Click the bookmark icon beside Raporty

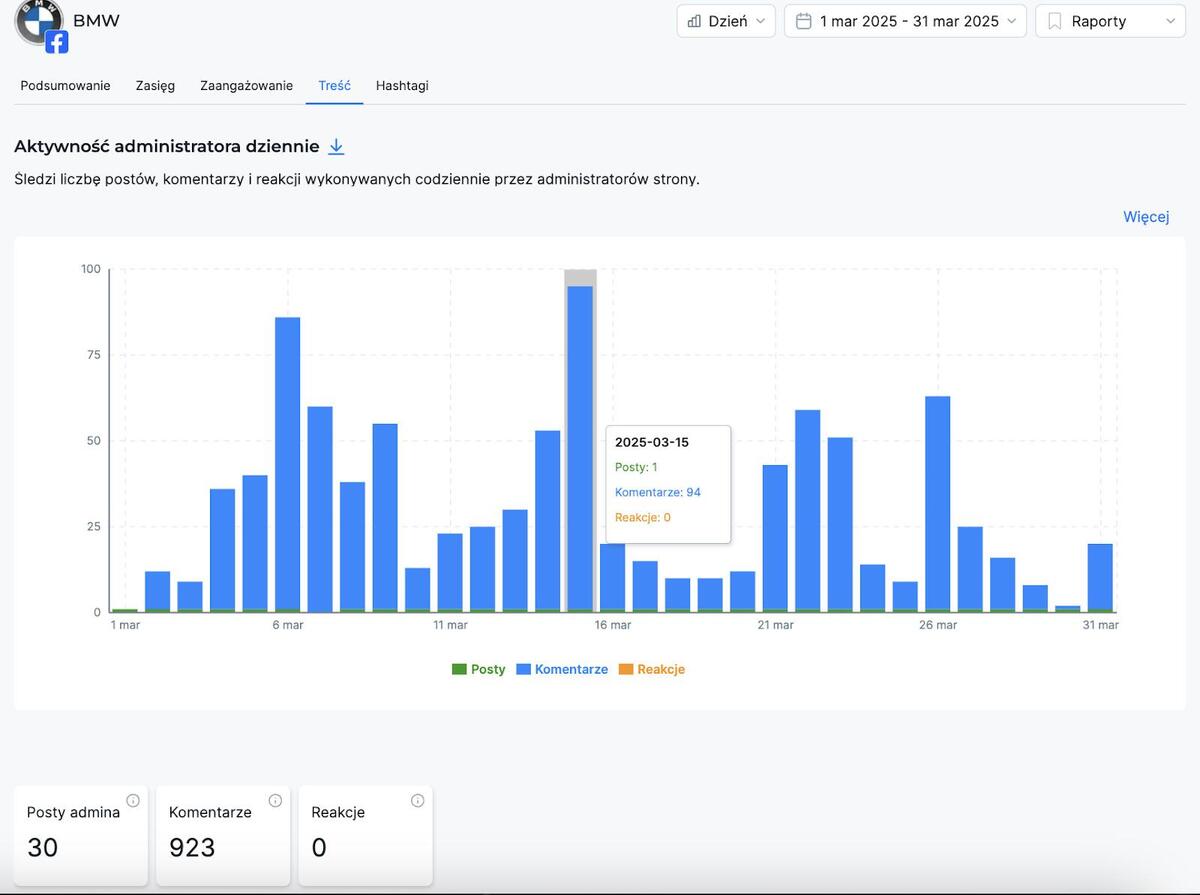tap(1054, 21)
